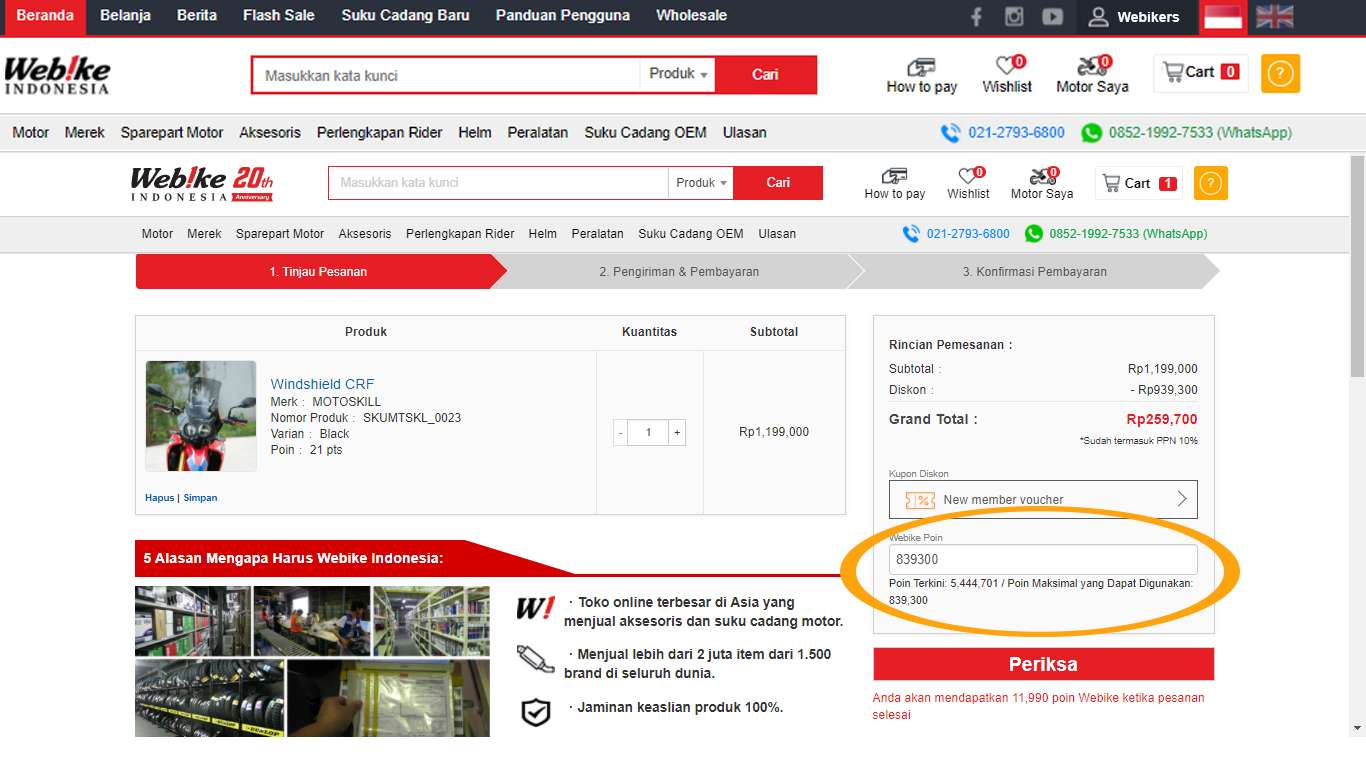Click the quantity field showing 1
Image resolution: width=1366 pixels, height=768 pixels.
pyautogui.click(x=649, y=432)
